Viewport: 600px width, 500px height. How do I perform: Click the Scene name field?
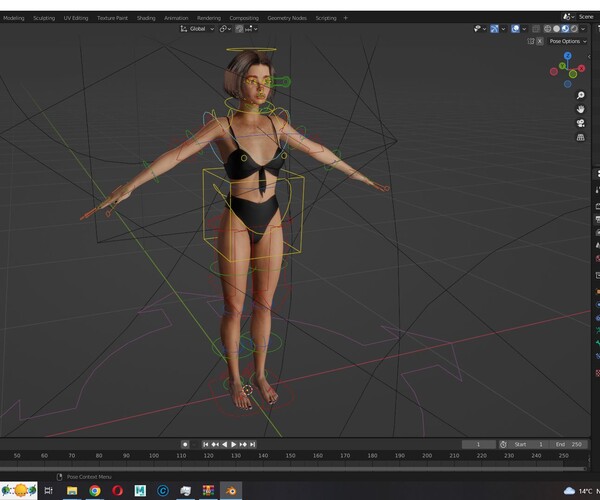tap(587, 17)
